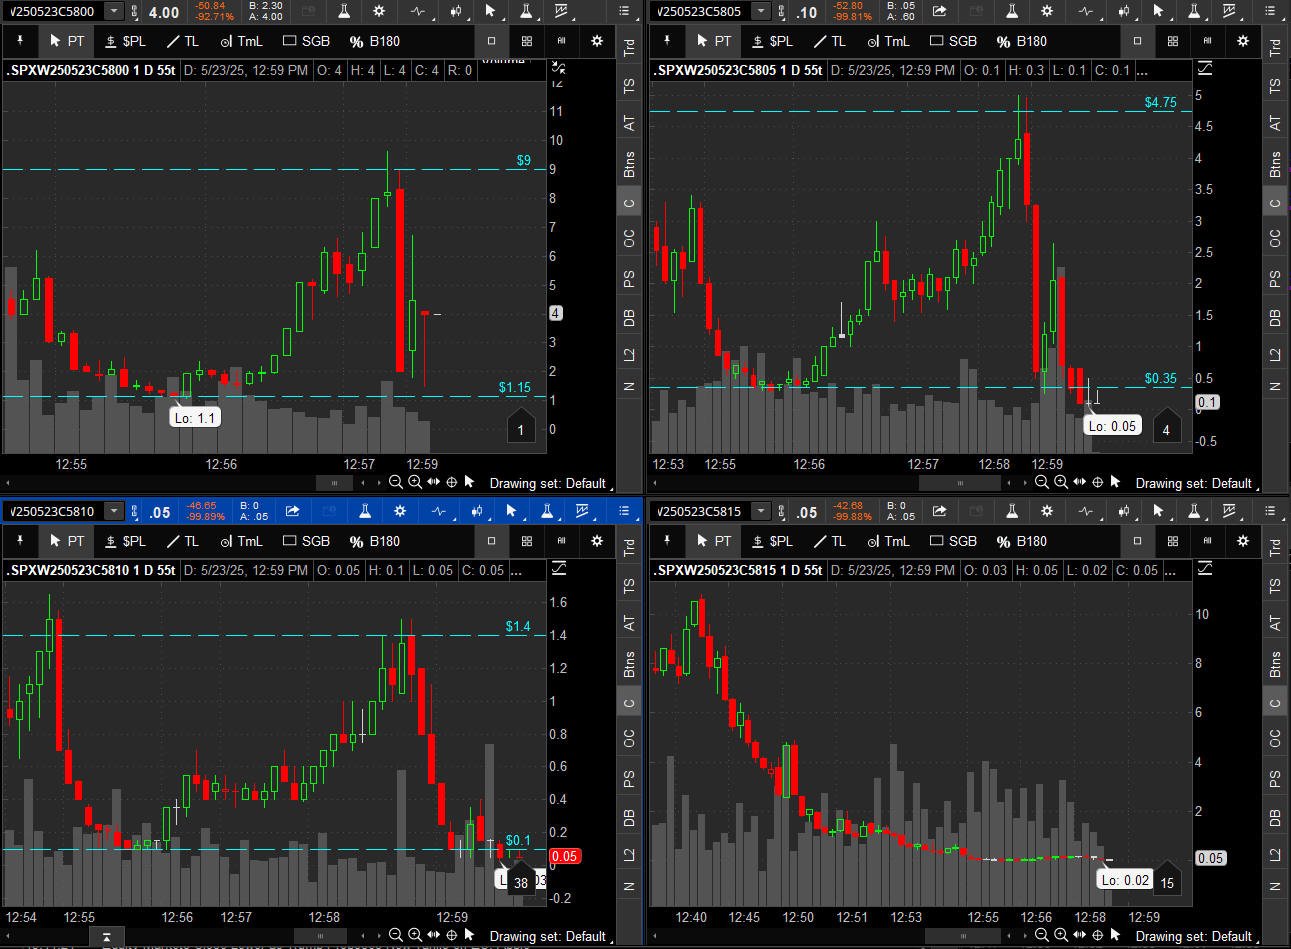
Task: Click the share icon in C5810 chart header
Action: click(292, 511)
